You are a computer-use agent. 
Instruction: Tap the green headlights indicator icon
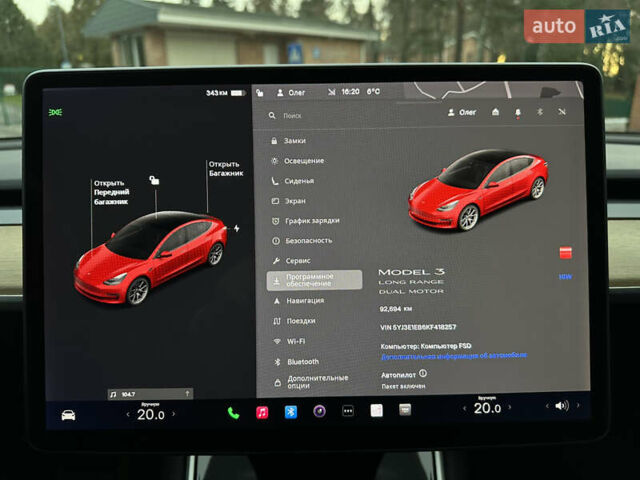[55, 112]
